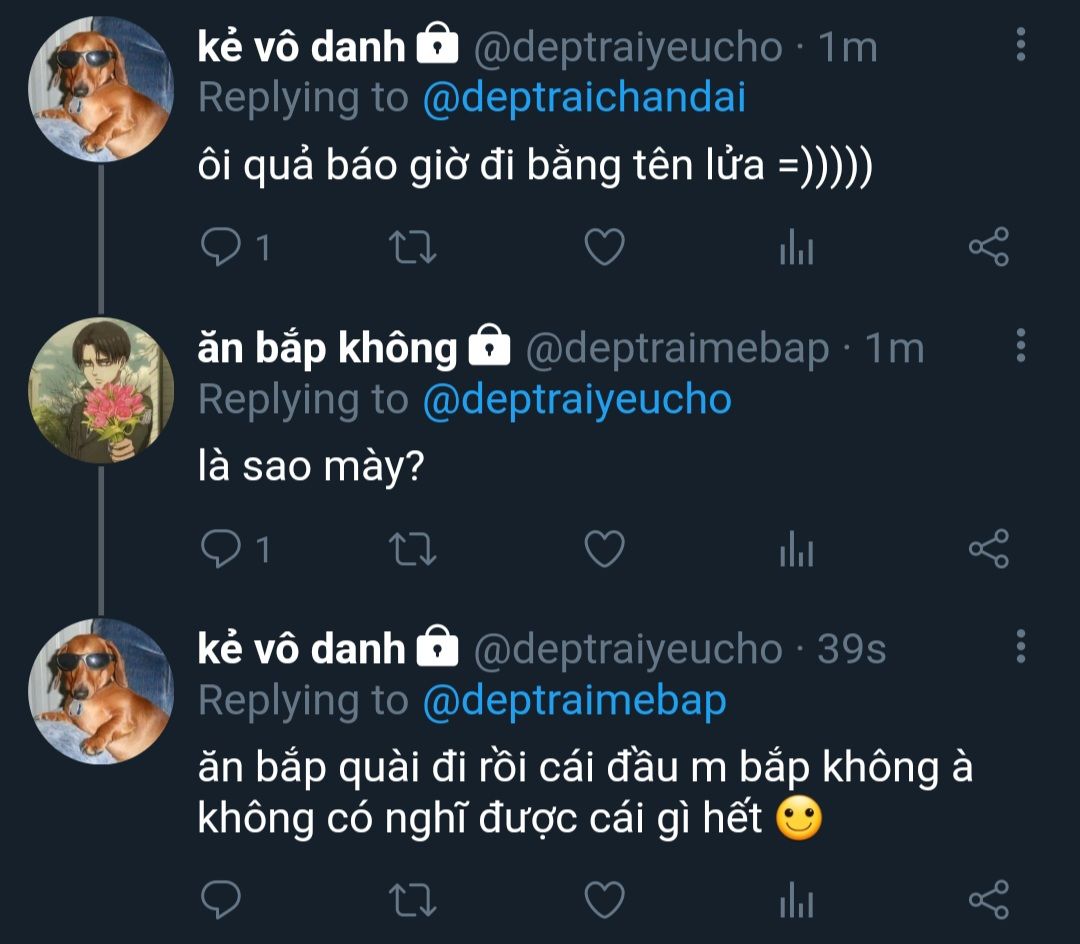Open more options on 'ăn bắp không' tweet
Viewport: 1080px width, 944px height.
point(1020,345)
